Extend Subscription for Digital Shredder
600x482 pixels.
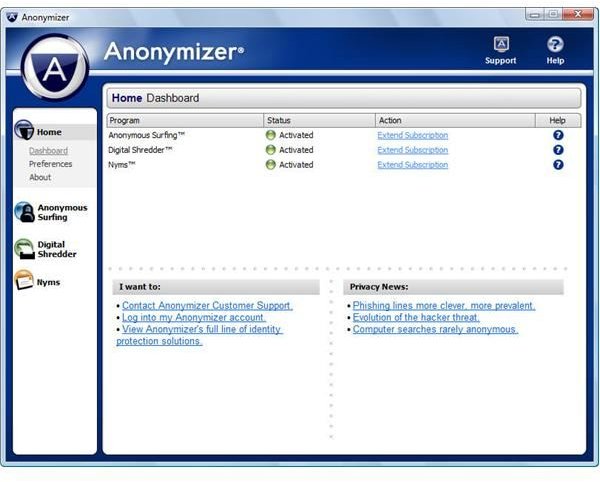[412, 150]
